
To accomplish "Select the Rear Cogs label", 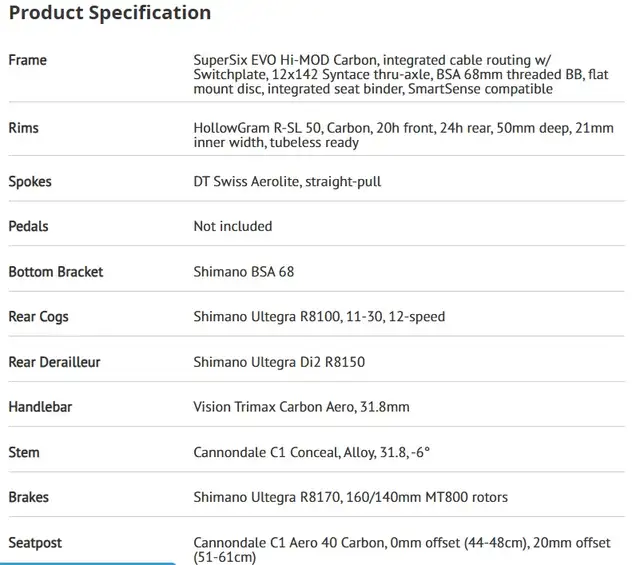I will 38,317.
